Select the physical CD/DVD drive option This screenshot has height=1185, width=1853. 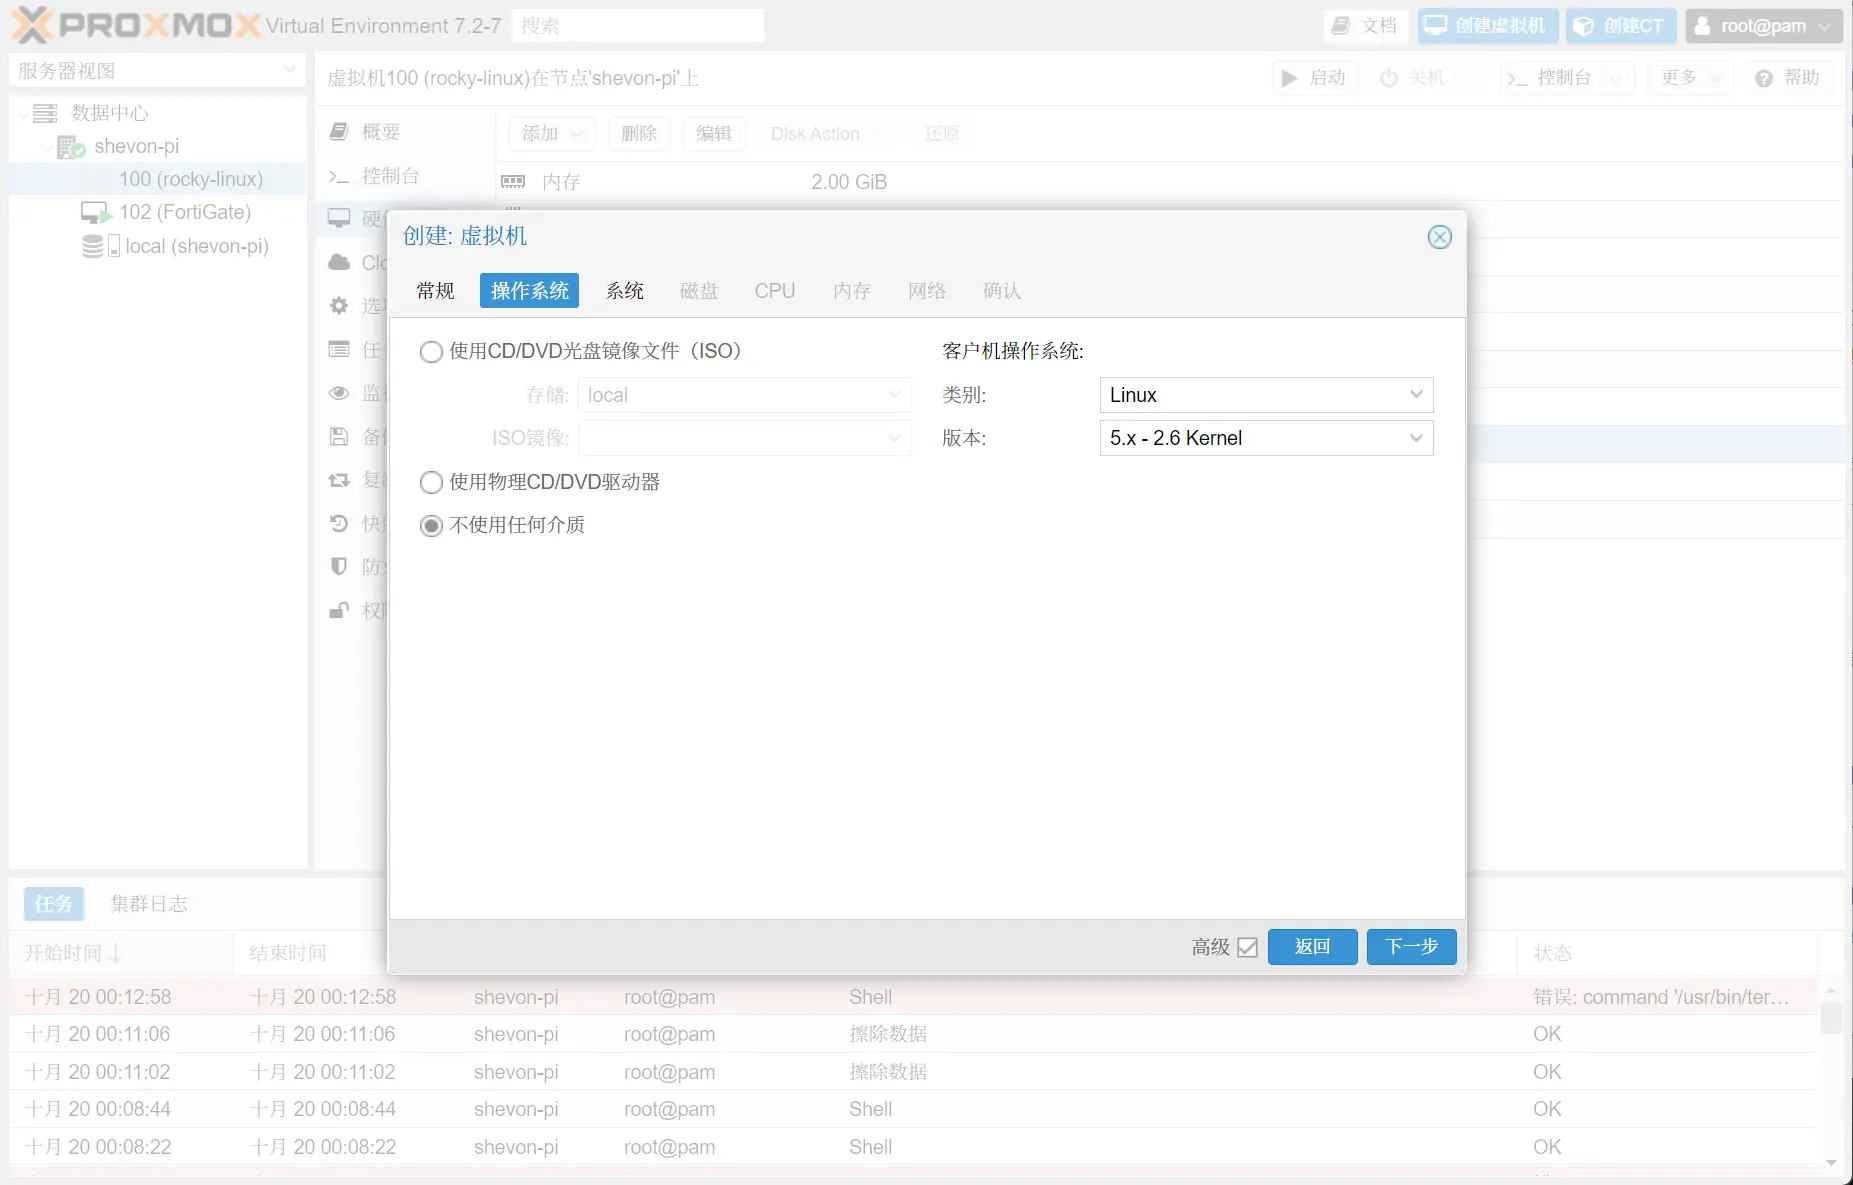[x=431, y=483]
